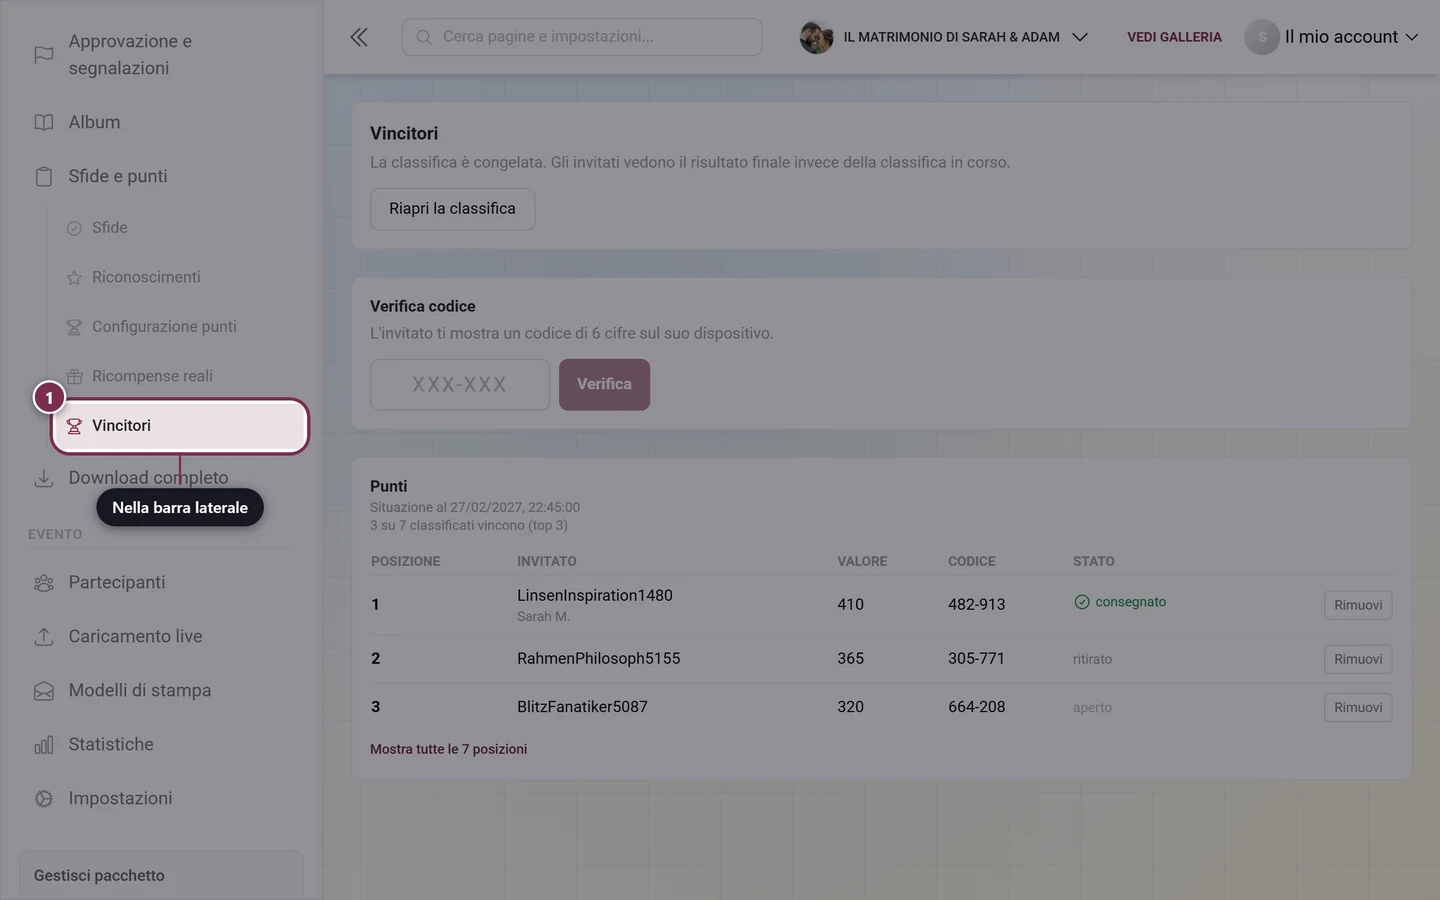
Task: Click the Impostazioni gear icon
Action: (44, 799)
